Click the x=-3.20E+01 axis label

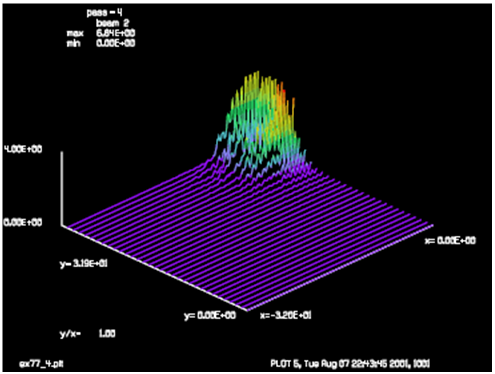(x=286, y=315)
